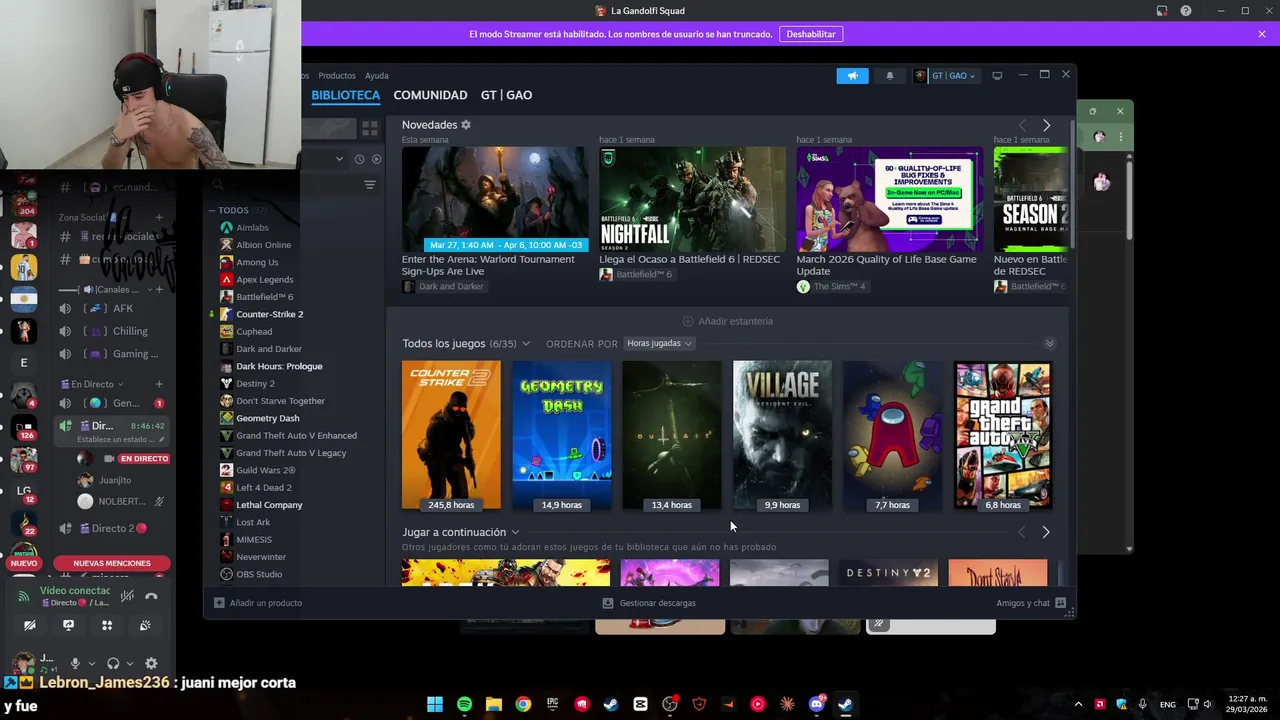1280x720 pixels.
Task: Open Ayuda menu in Steam
Action: 377,76
